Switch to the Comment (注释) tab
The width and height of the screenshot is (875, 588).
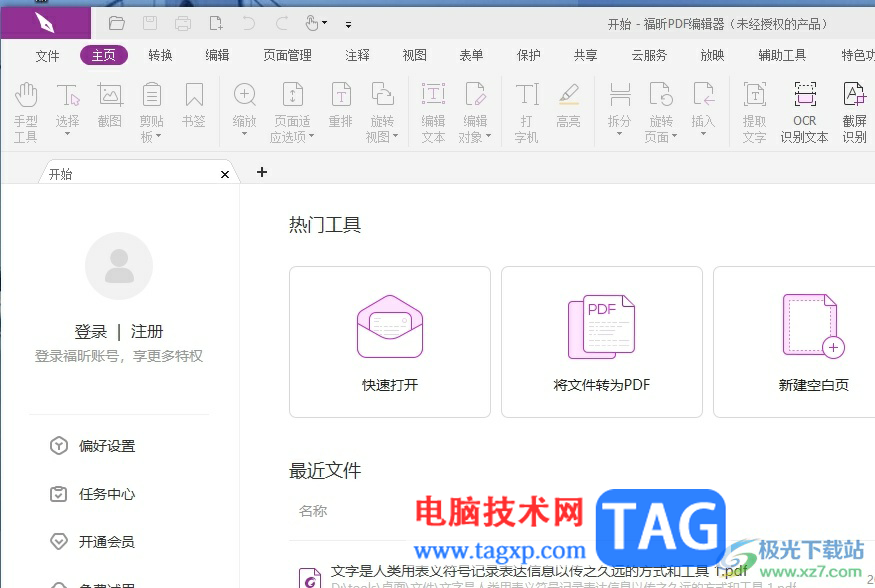[358, 55]
